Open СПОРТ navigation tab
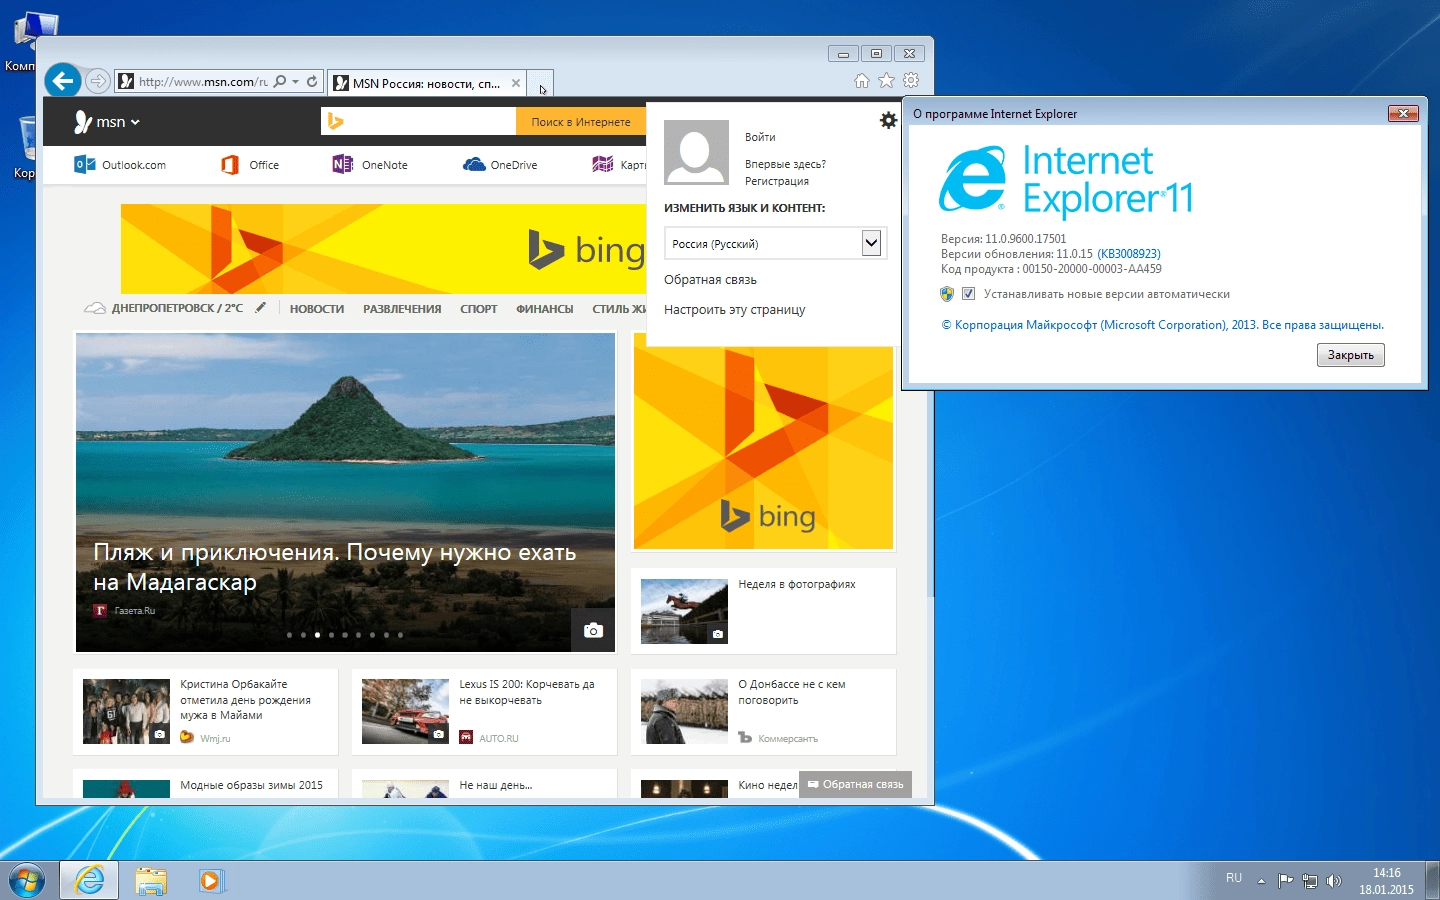1440x900 pixels. [x=479, y=309]
